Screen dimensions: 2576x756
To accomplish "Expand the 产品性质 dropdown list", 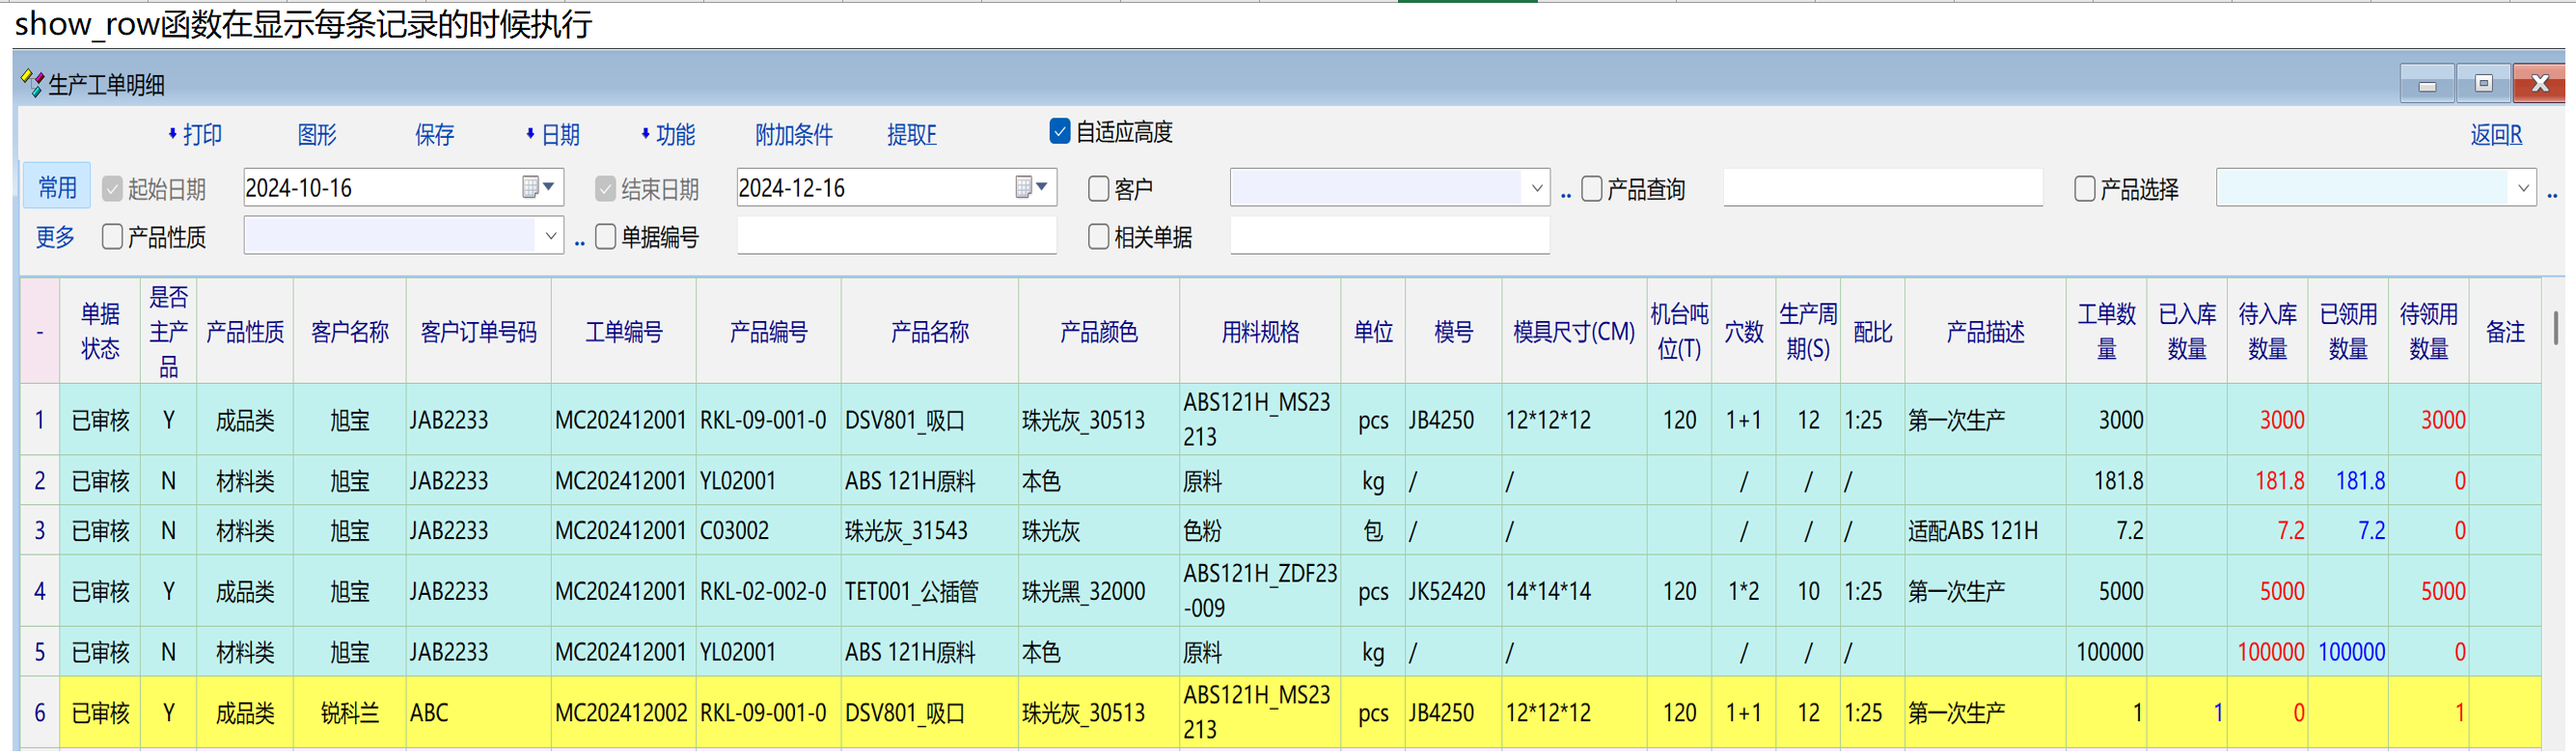I will tap(550, 237).
